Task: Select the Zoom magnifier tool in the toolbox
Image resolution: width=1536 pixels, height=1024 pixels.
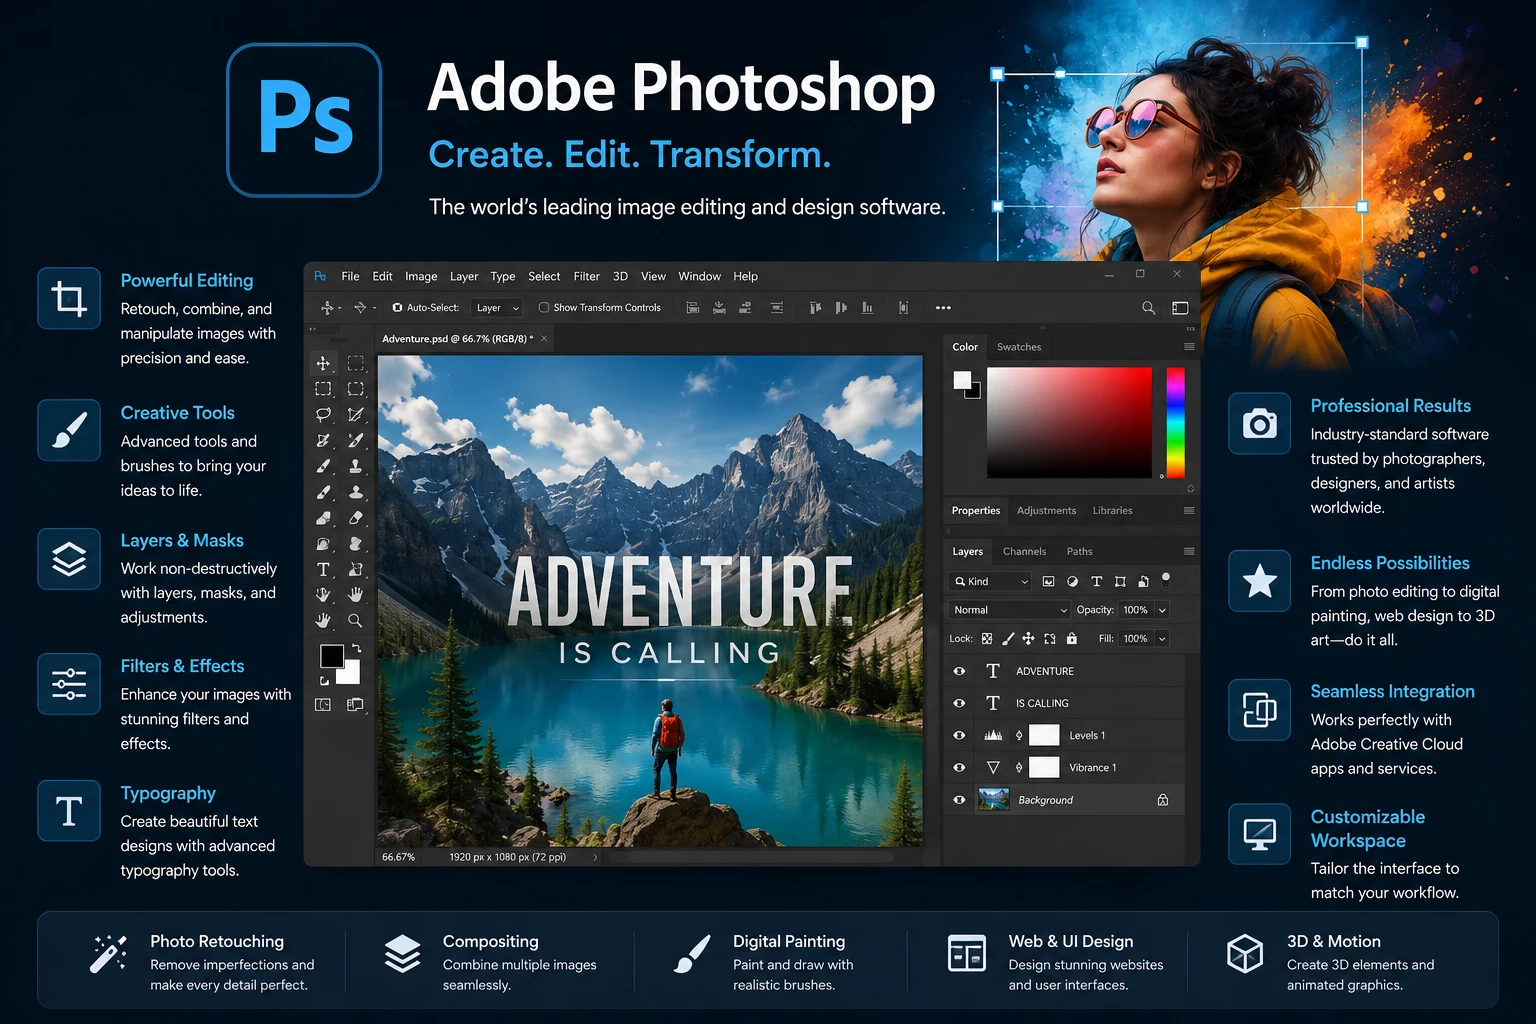Action: 355,620
